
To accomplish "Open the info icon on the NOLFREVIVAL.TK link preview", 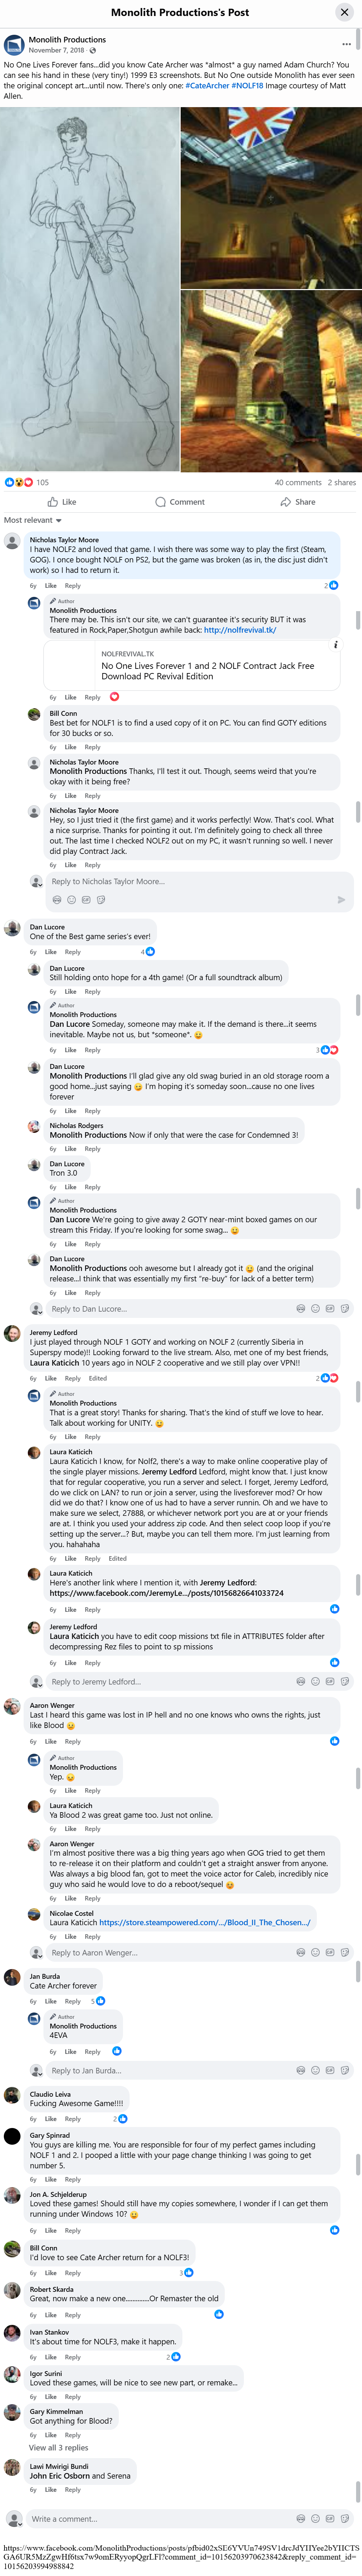I will 335,645.
